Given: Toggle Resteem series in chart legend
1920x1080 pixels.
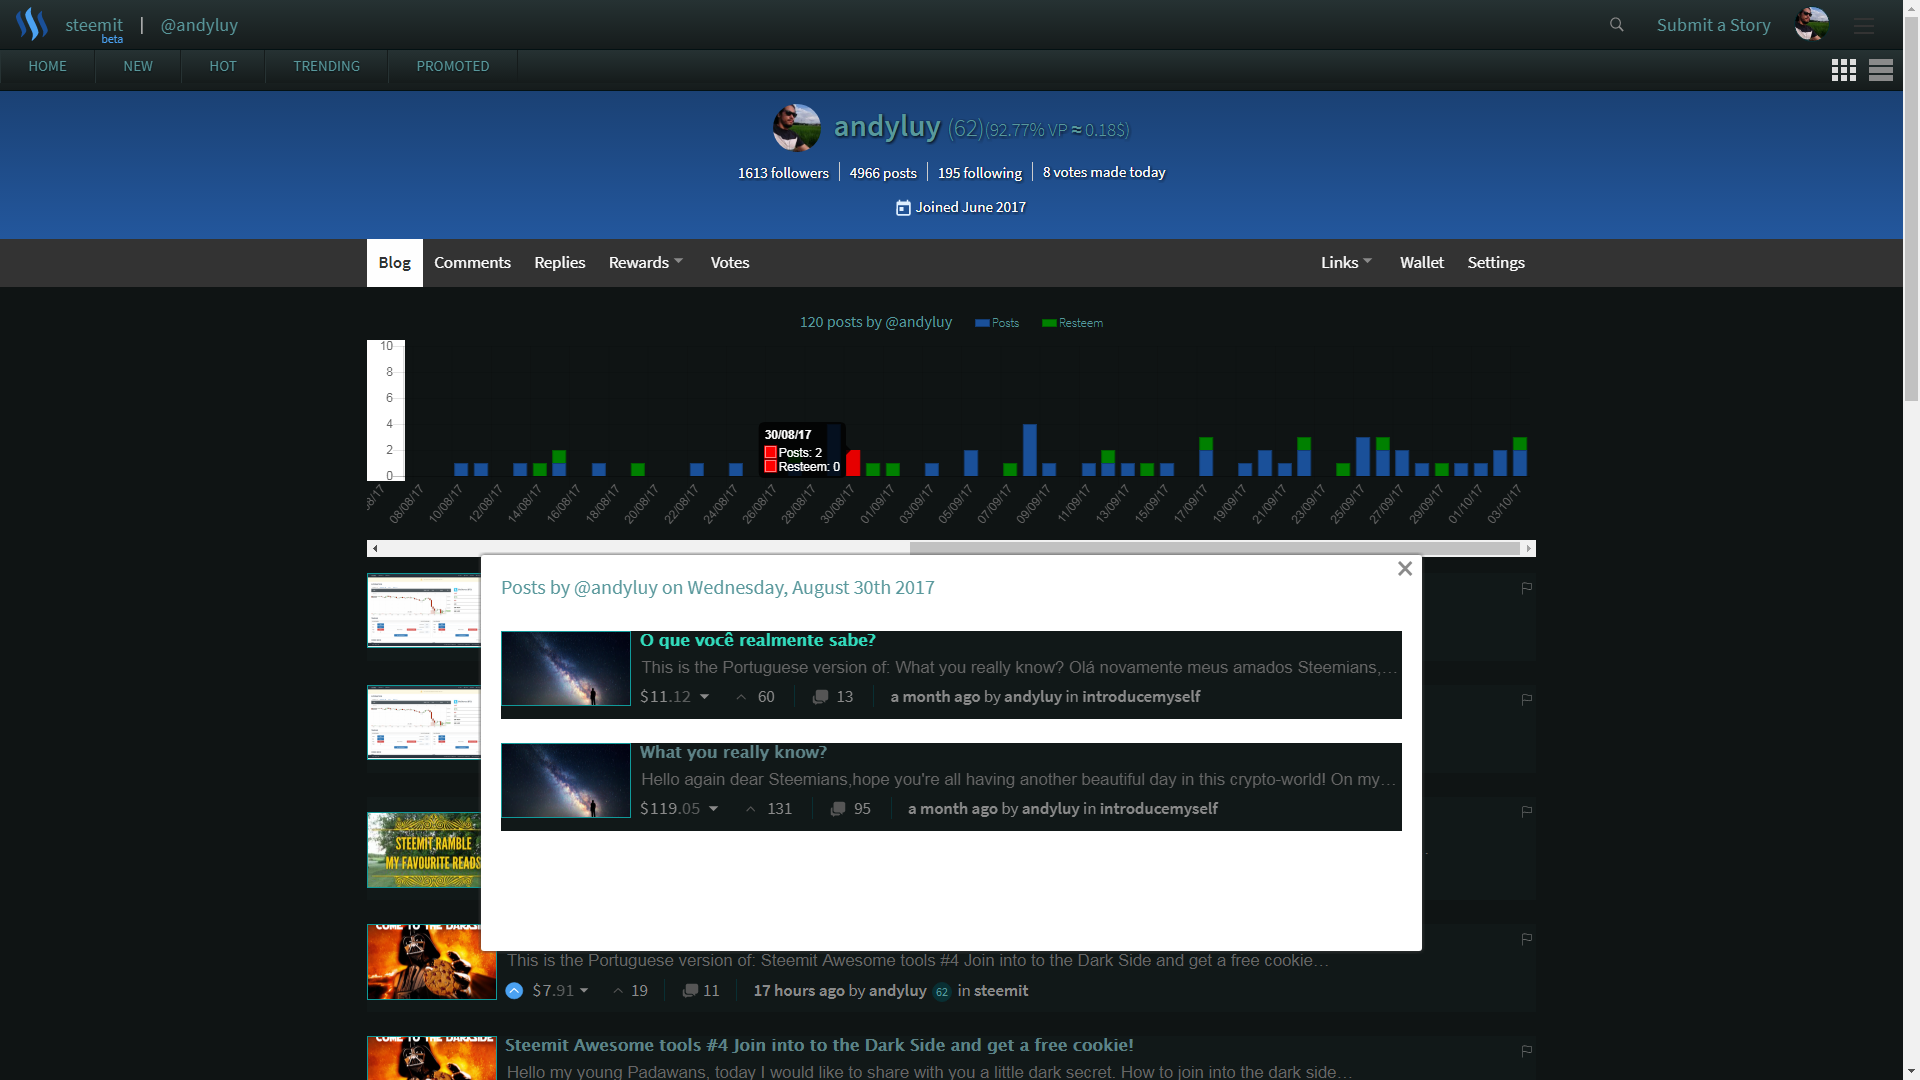Looking at the screenshot, I should pos(1072,323).
